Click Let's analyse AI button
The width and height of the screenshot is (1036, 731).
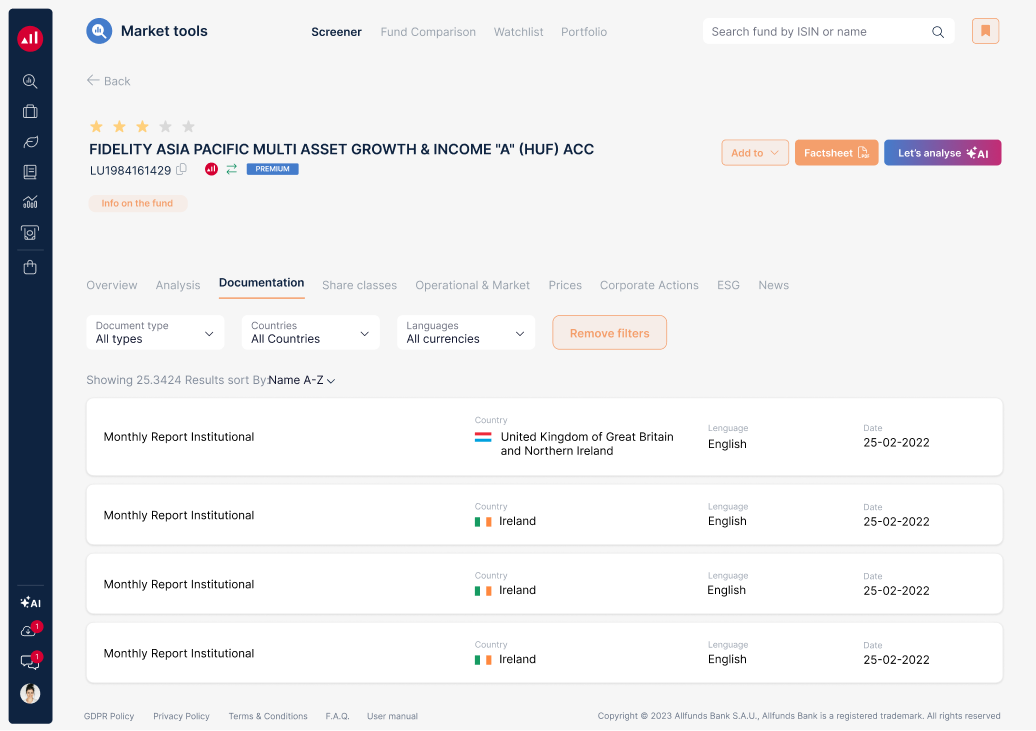pyautogui.click(x=942, y=153)
